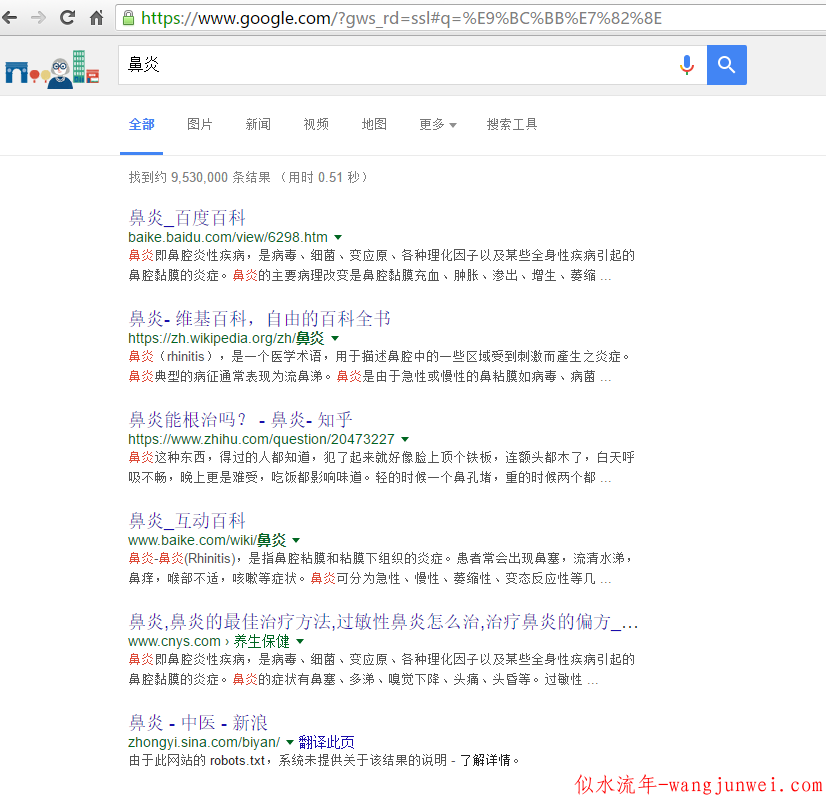
Task: Click the 找到约 9,530,000 条结果 stats text
Action: [x=200, y=177]
